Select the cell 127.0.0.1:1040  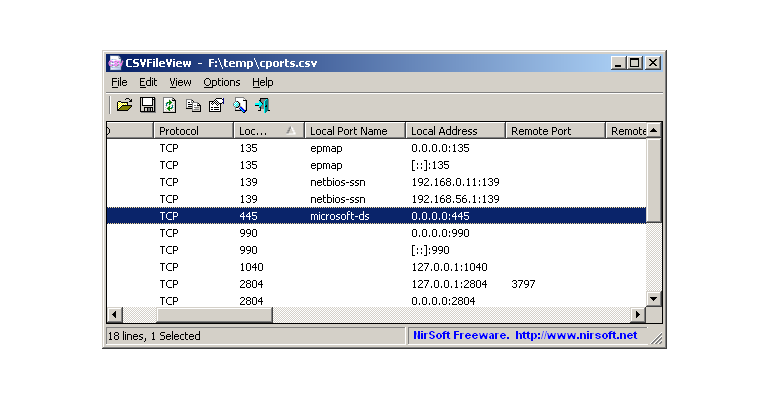pyautogui.click(x=449, y=267)
